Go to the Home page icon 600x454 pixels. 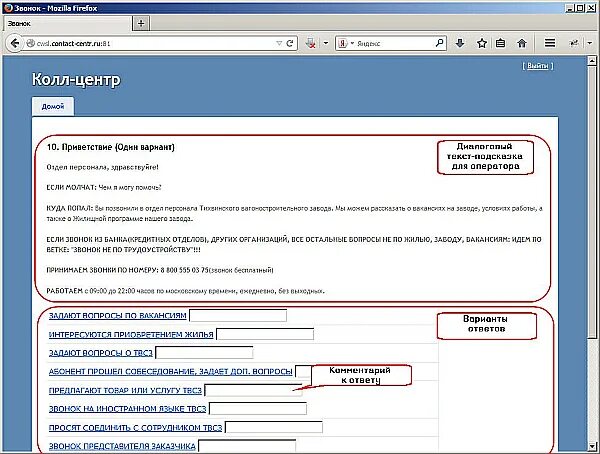point(522,43)
